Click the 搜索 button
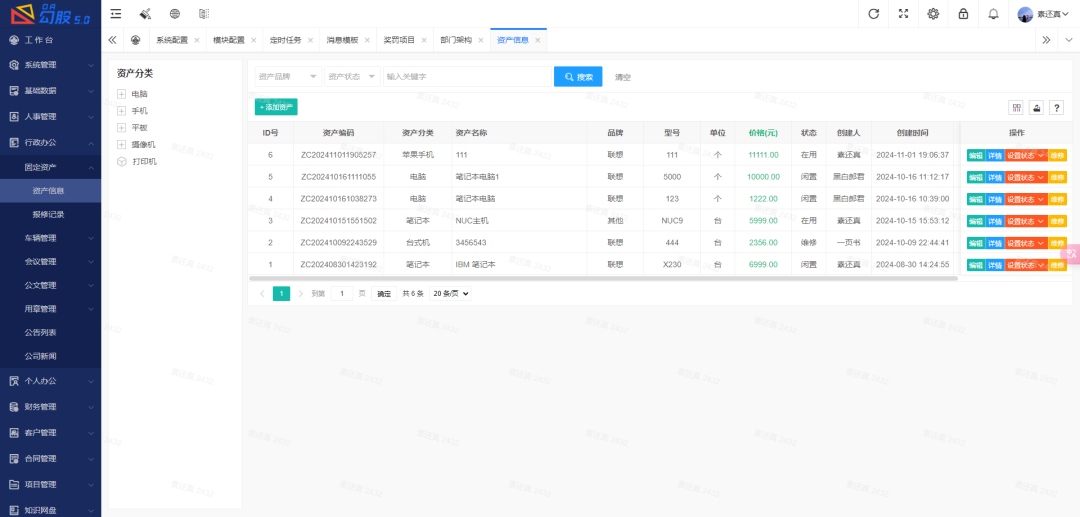This screenshot has width=1080, height=517. coord(578,77)
